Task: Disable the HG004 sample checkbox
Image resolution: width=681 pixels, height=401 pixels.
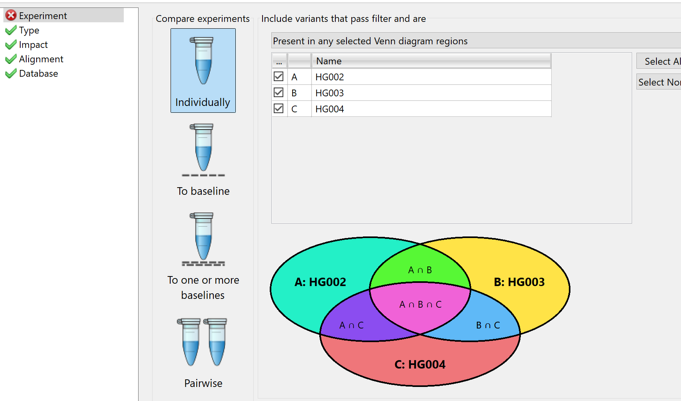Action: (278, 108)
